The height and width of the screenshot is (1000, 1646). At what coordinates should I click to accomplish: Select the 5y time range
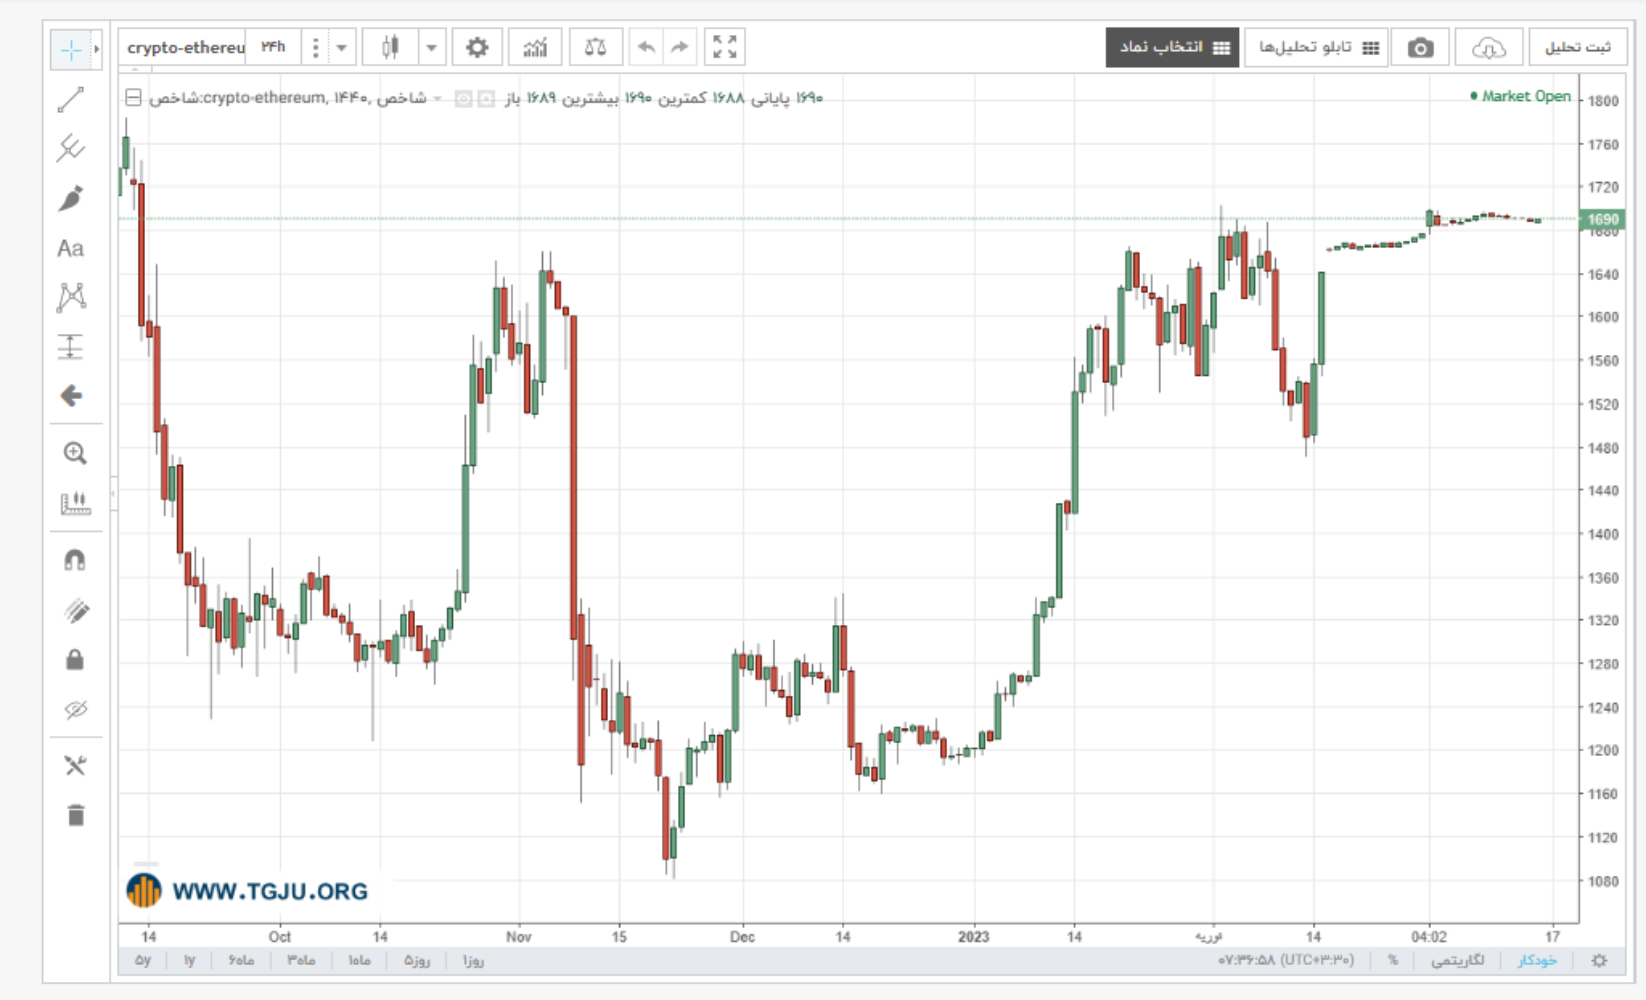coord(143,960)
